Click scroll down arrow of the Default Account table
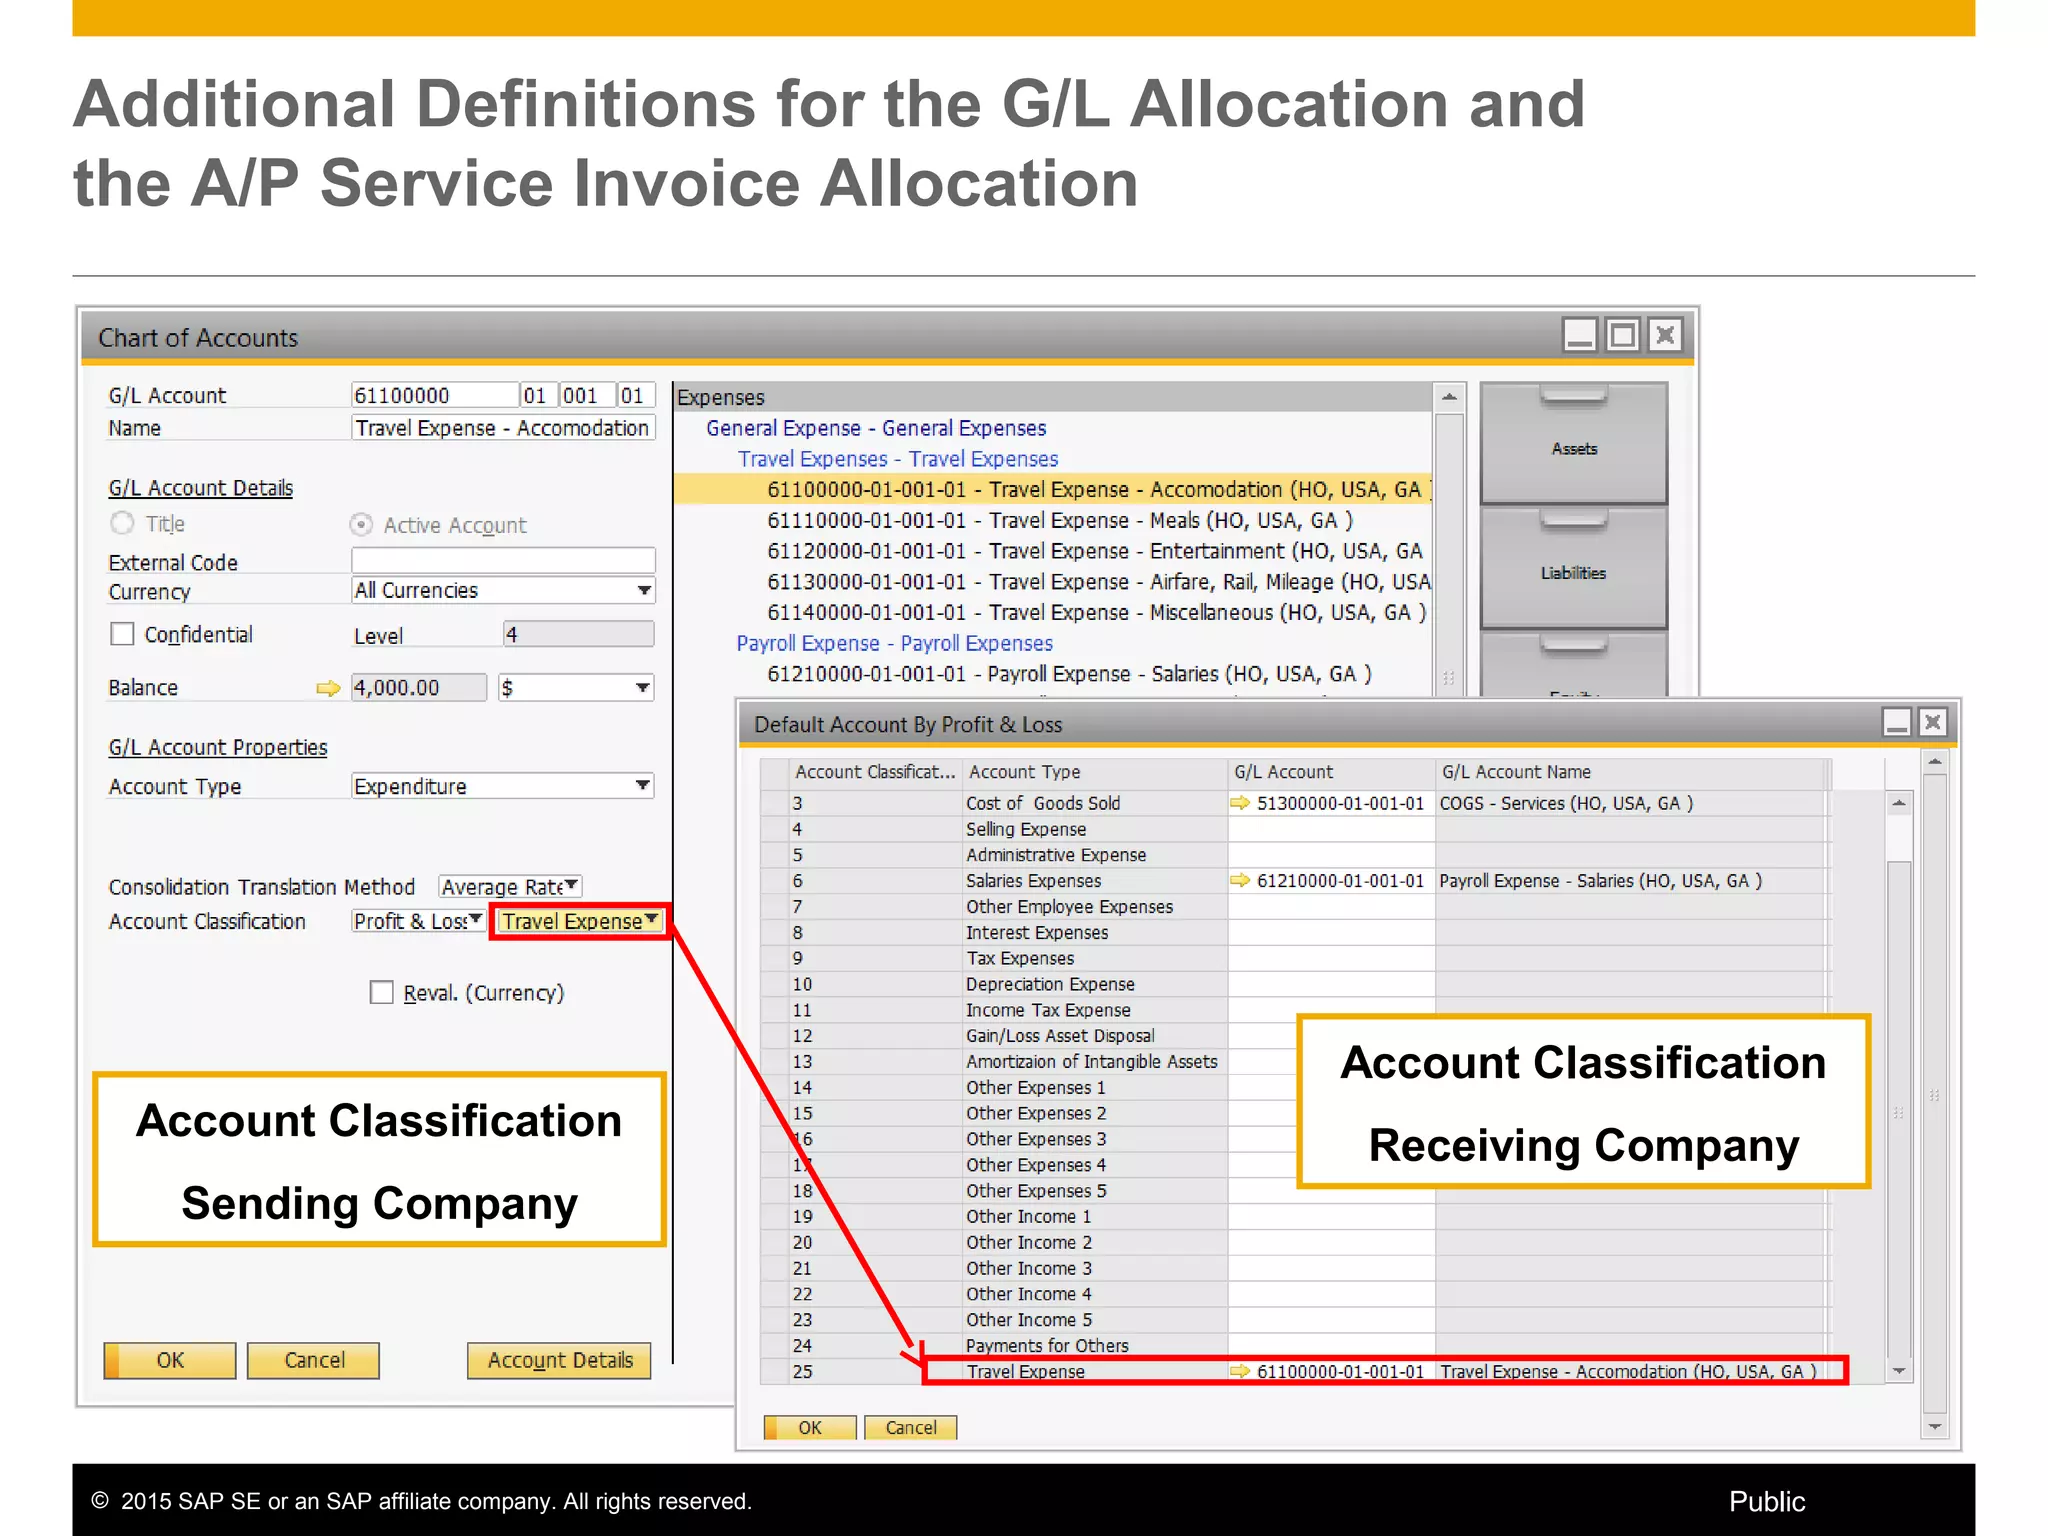 [1899, 1371]
